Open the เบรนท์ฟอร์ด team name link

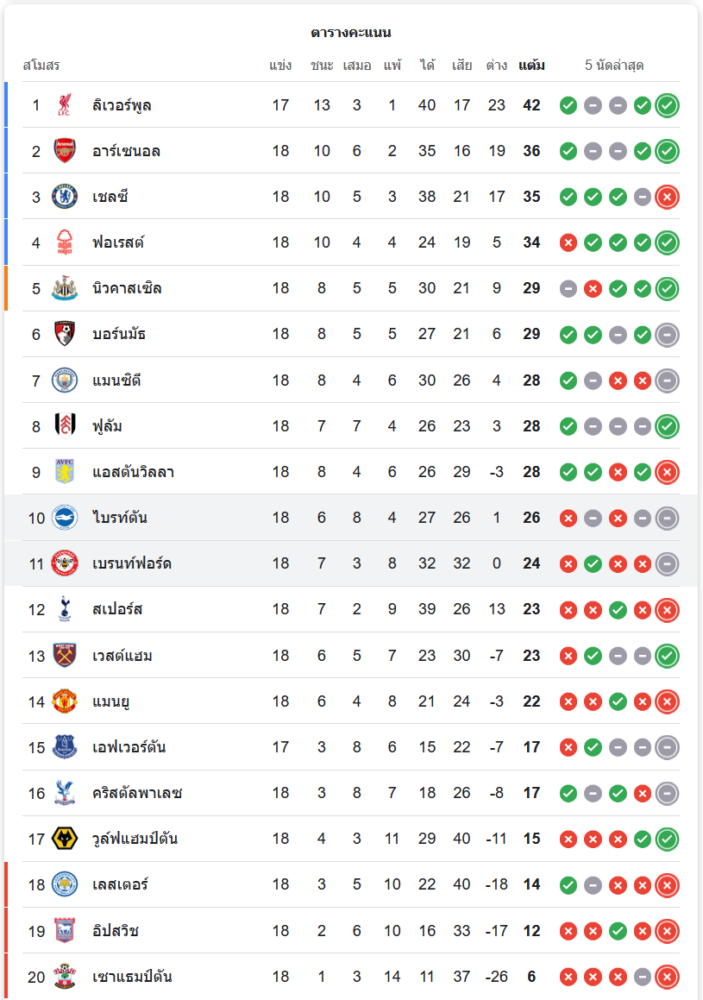[131, 564]
